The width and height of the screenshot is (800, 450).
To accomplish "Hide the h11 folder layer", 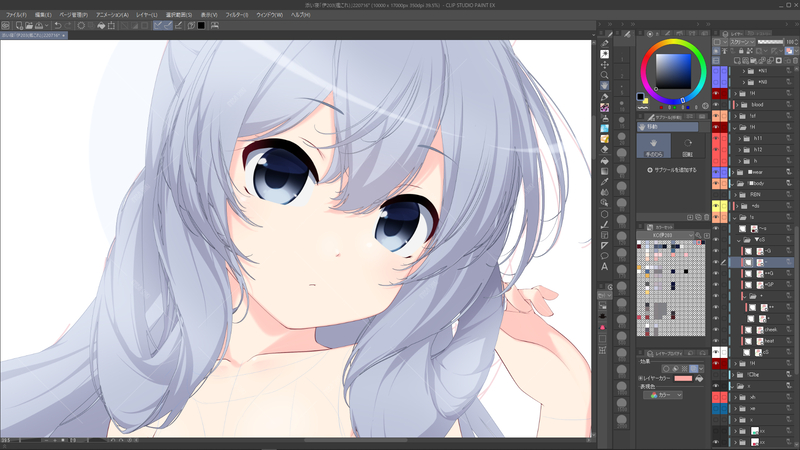I will pyautogui.click(x=716, y=138).
